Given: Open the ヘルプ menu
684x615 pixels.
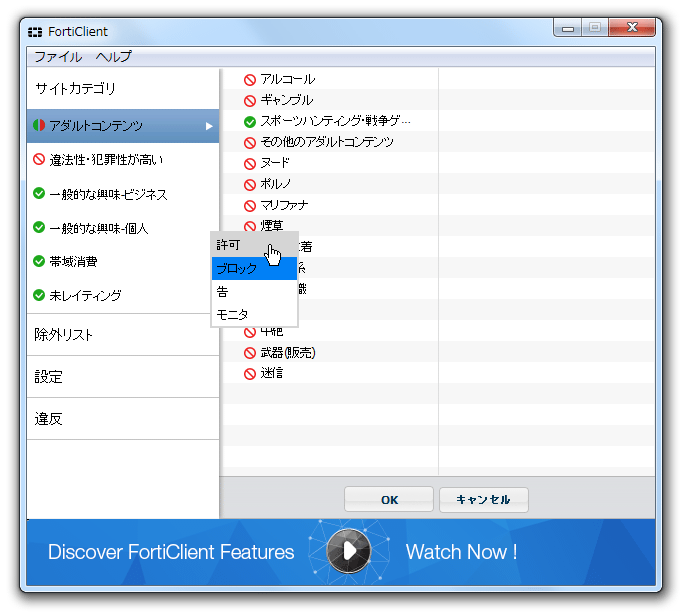Looking at the screenshot, I should [x=113, y=57].
